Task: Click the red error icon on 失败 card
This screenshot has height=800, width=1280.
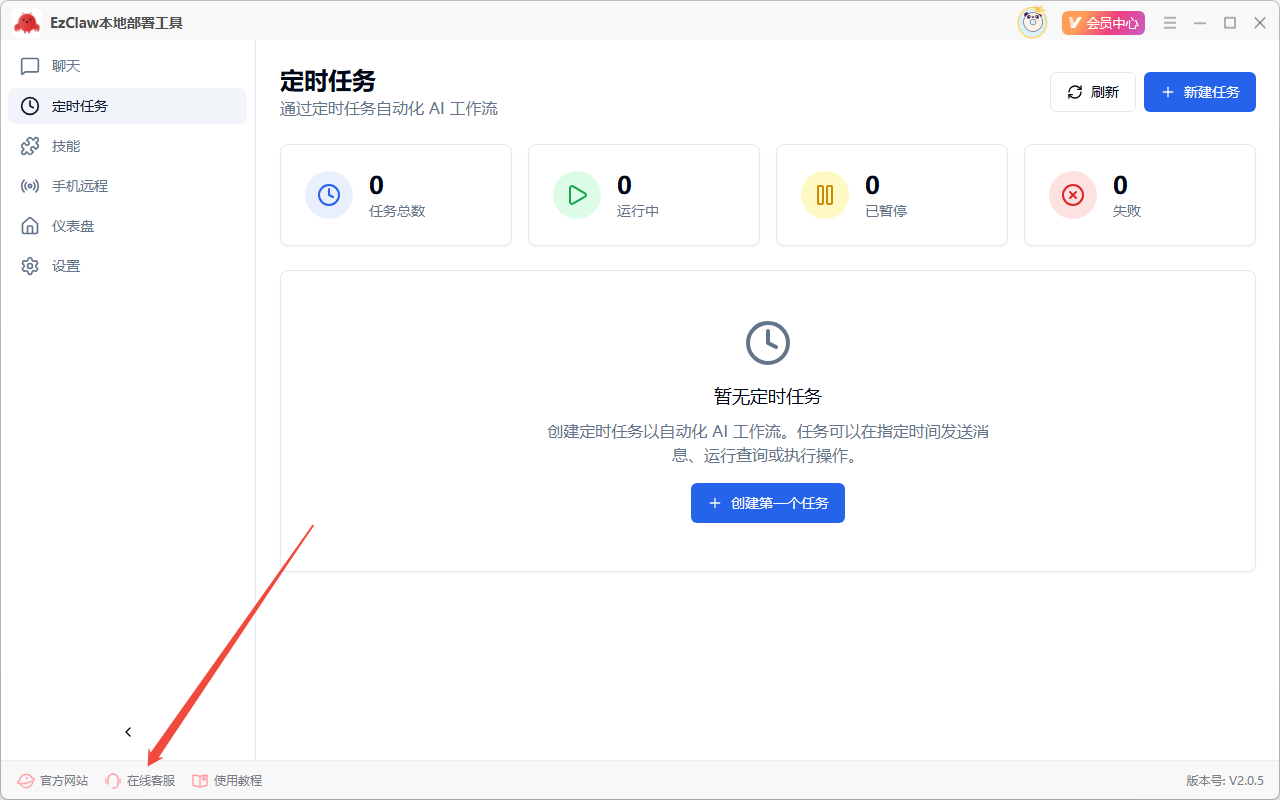Action: [x=1073, y=195]
